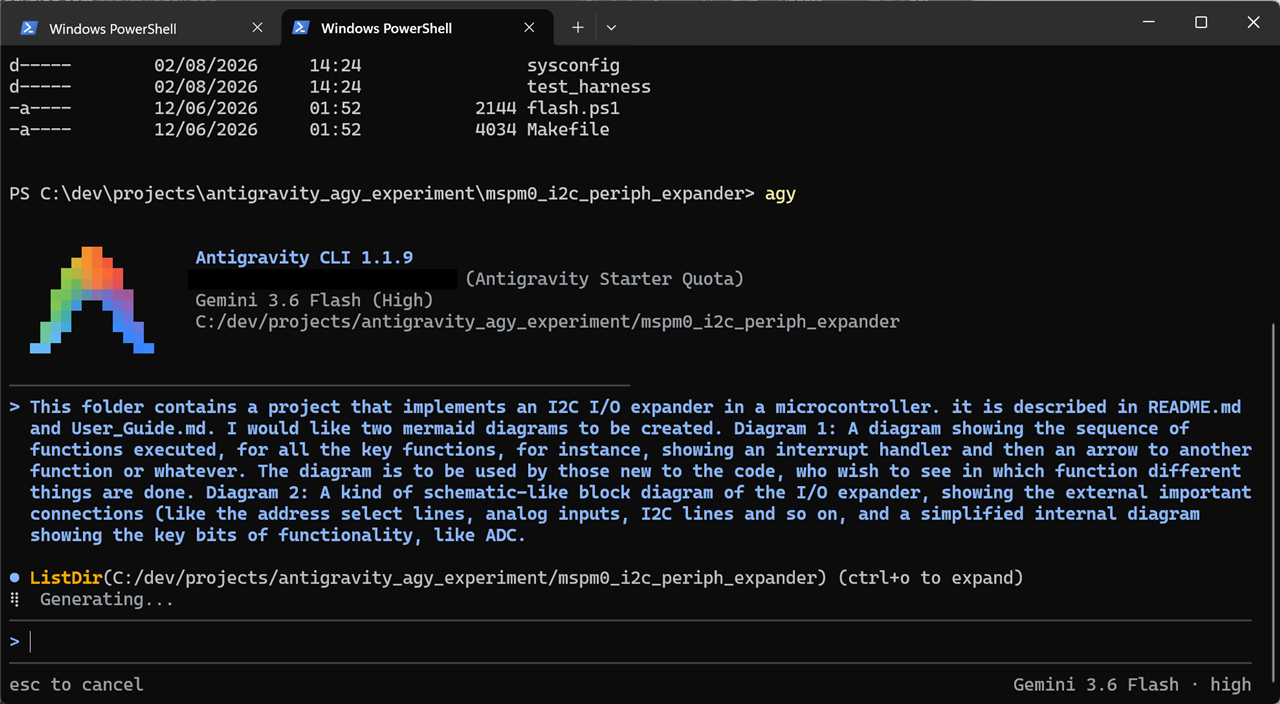Click the PS prompt path text
This screenshot has width=1280, height=704.
click(382, 193)
